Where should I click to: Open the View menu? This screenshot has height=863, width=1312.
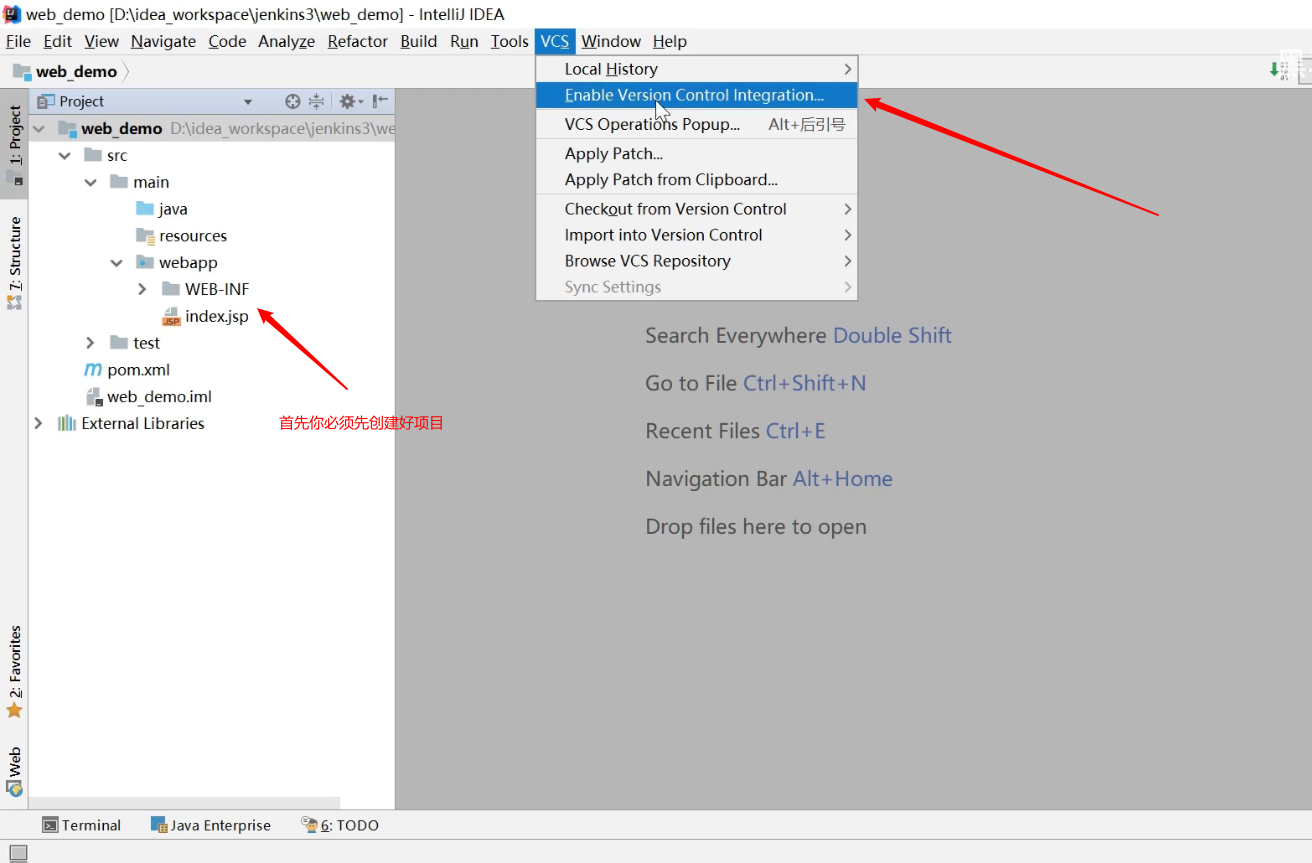101,41
